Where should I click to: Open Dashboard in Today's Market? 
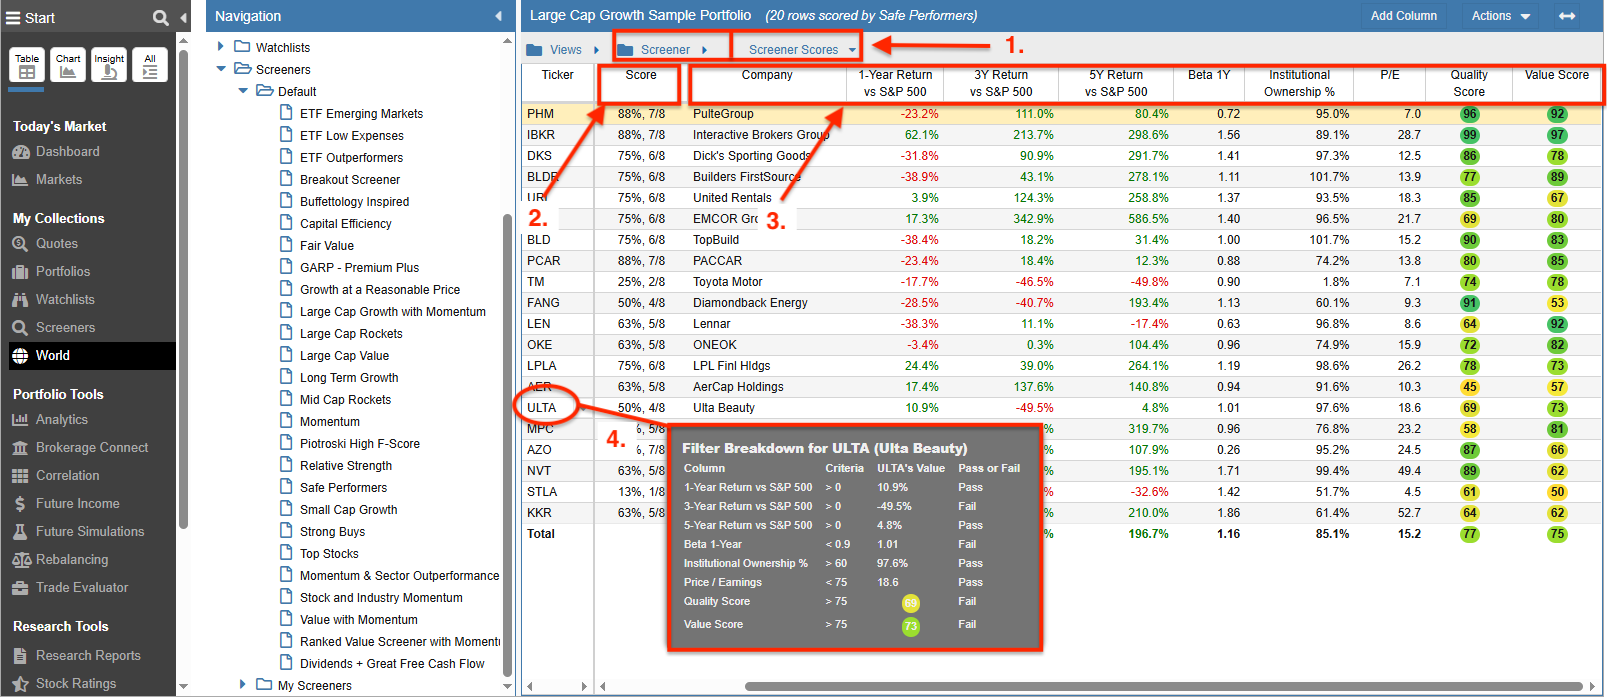[x=67, y=152]
